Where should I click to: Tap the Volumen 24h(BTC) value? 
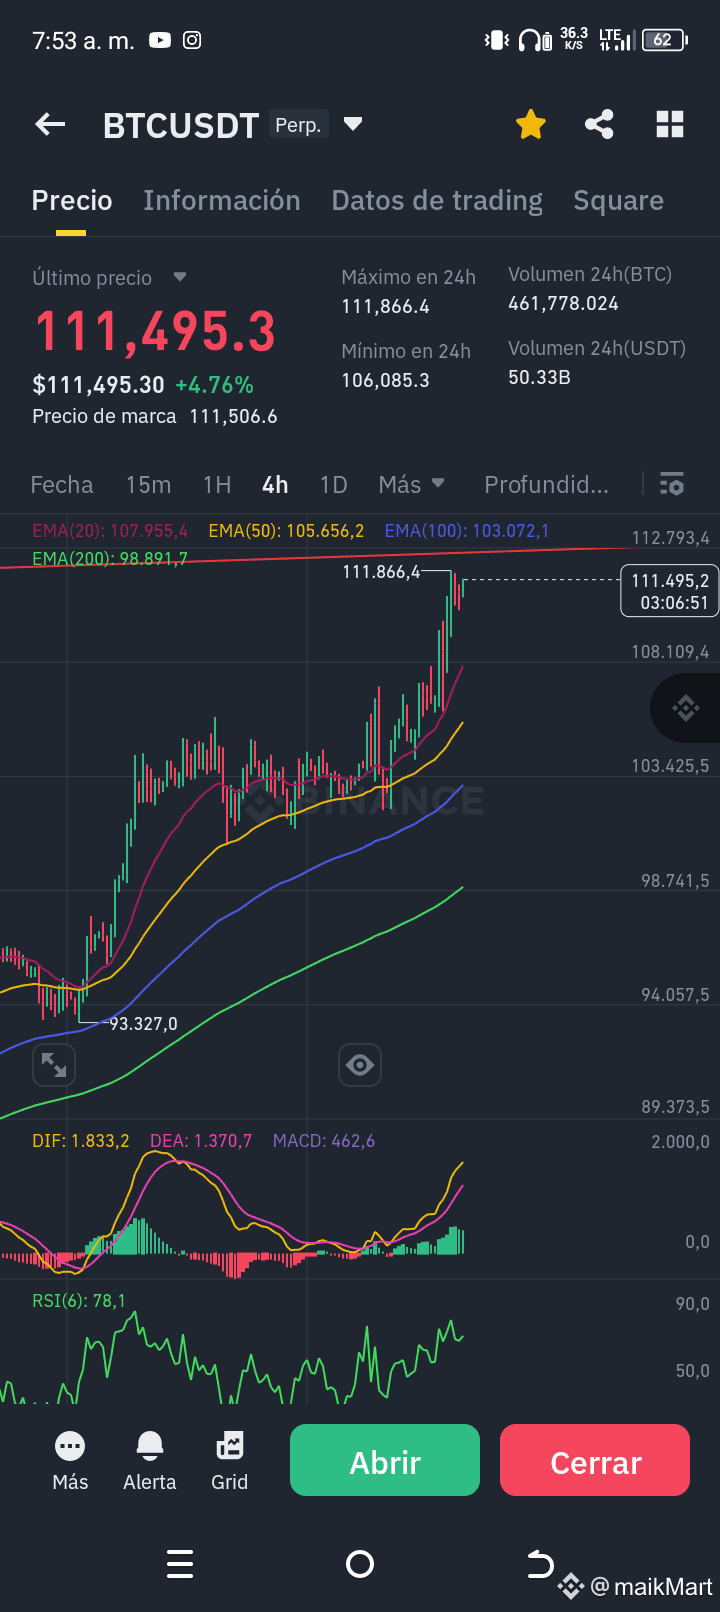click(563, 303)
